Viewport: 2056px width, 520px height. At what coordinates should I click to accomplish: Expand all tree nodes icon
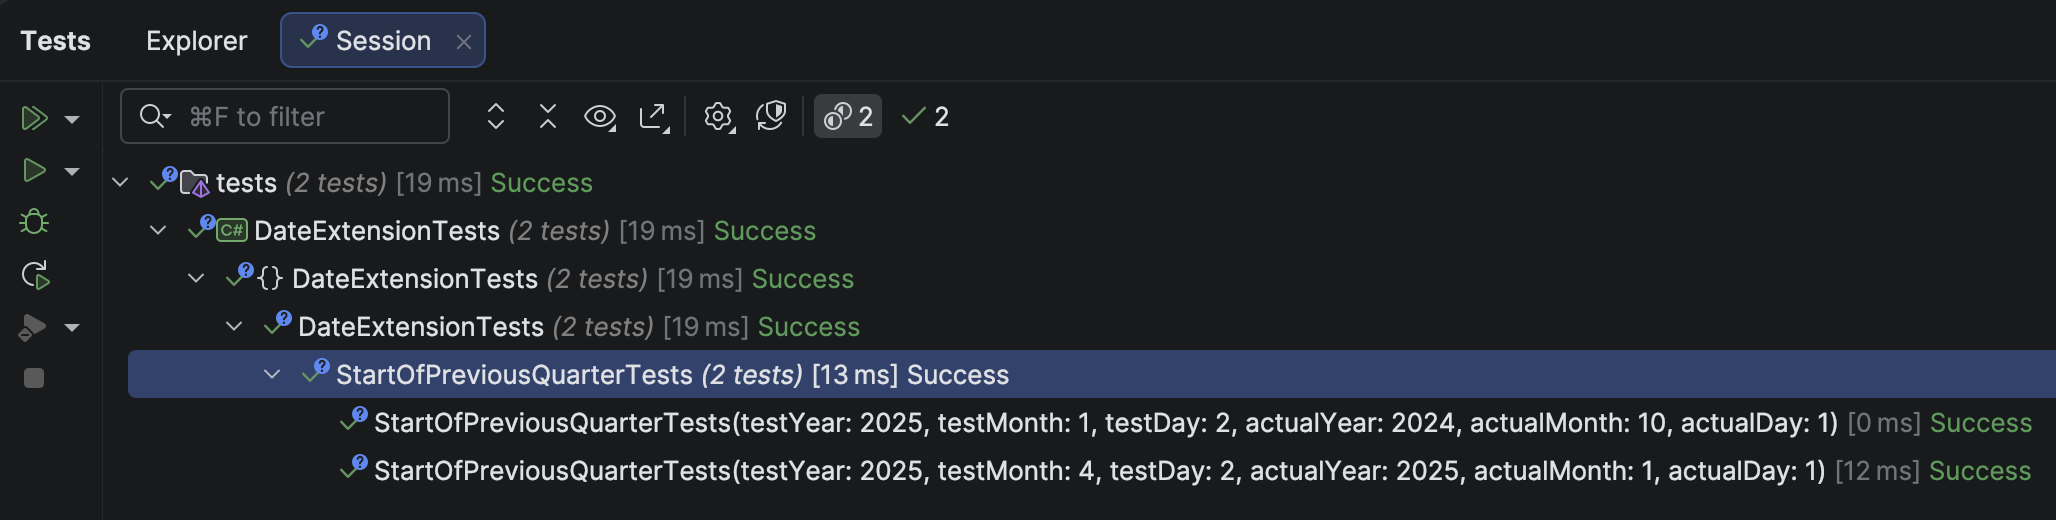tap(496, 117)
